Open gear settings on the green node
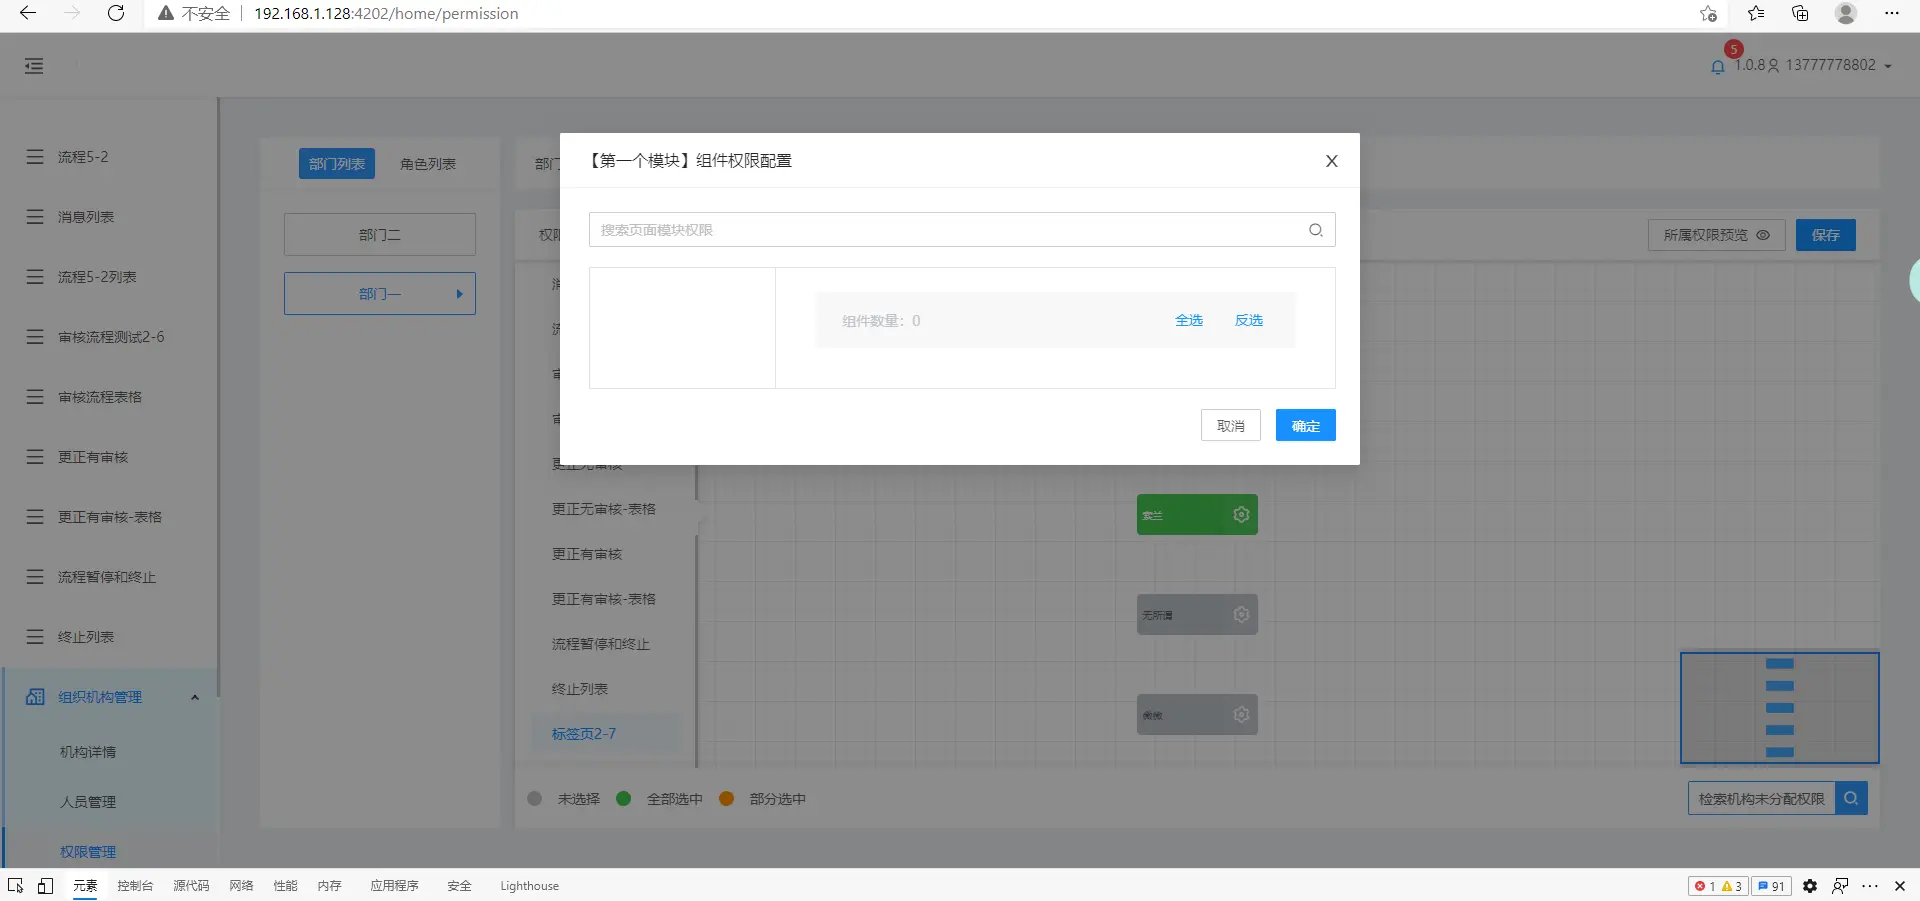 click(x=1241, y=515)
